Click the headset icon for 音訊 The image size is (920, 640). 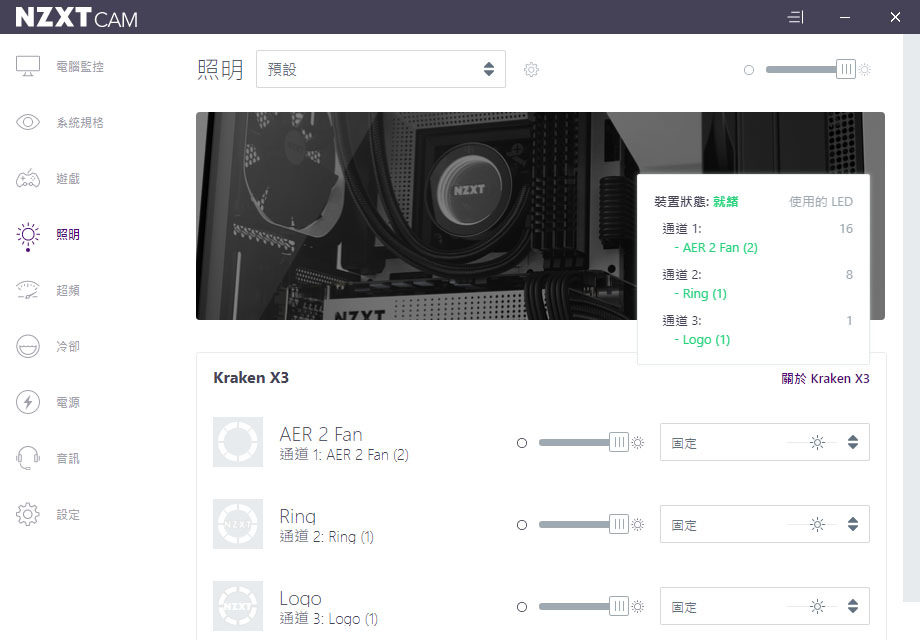point(28,458)
